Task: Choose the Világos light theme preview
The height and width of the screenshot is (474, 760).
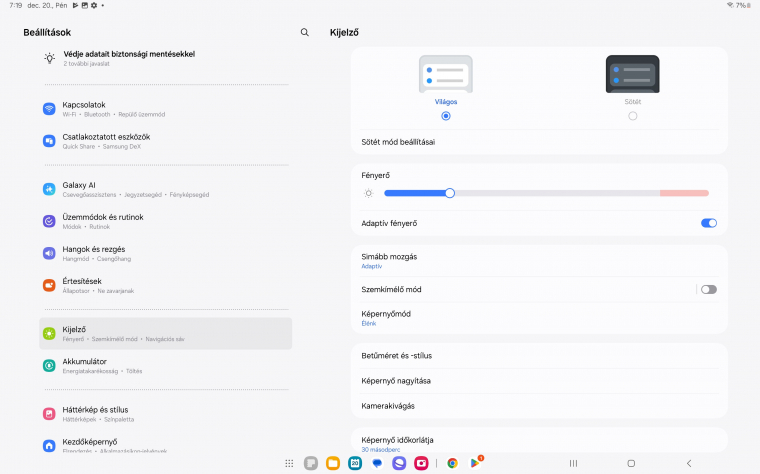Action: click(446, 74)
